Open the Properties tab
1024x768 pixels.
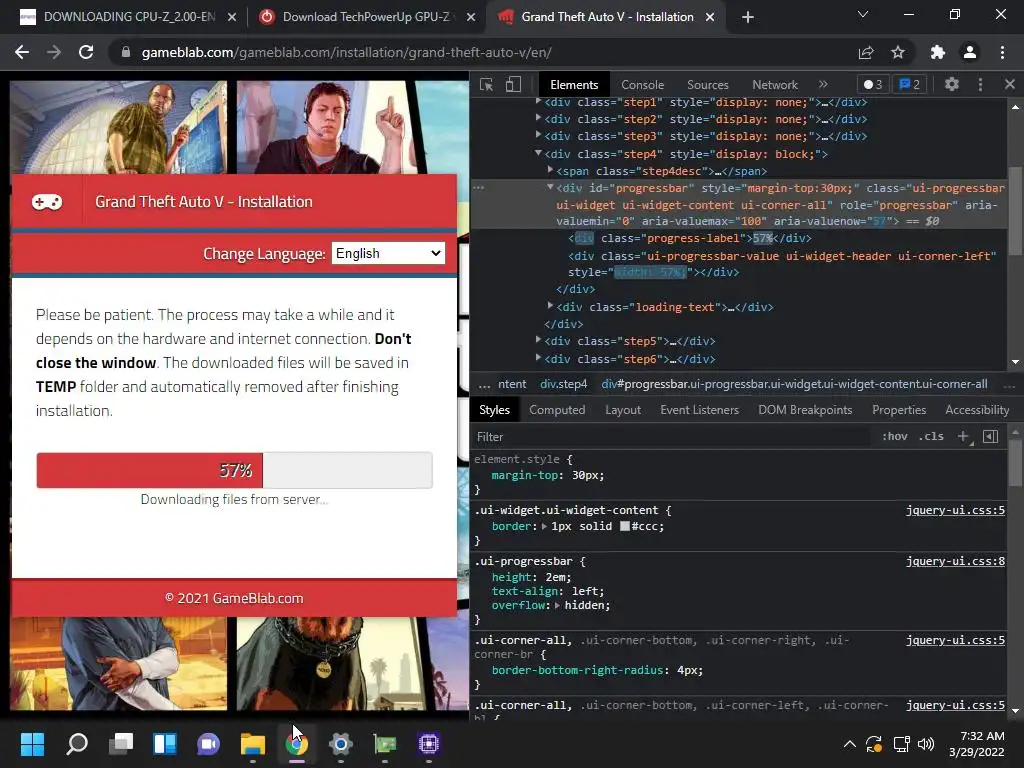899,409
